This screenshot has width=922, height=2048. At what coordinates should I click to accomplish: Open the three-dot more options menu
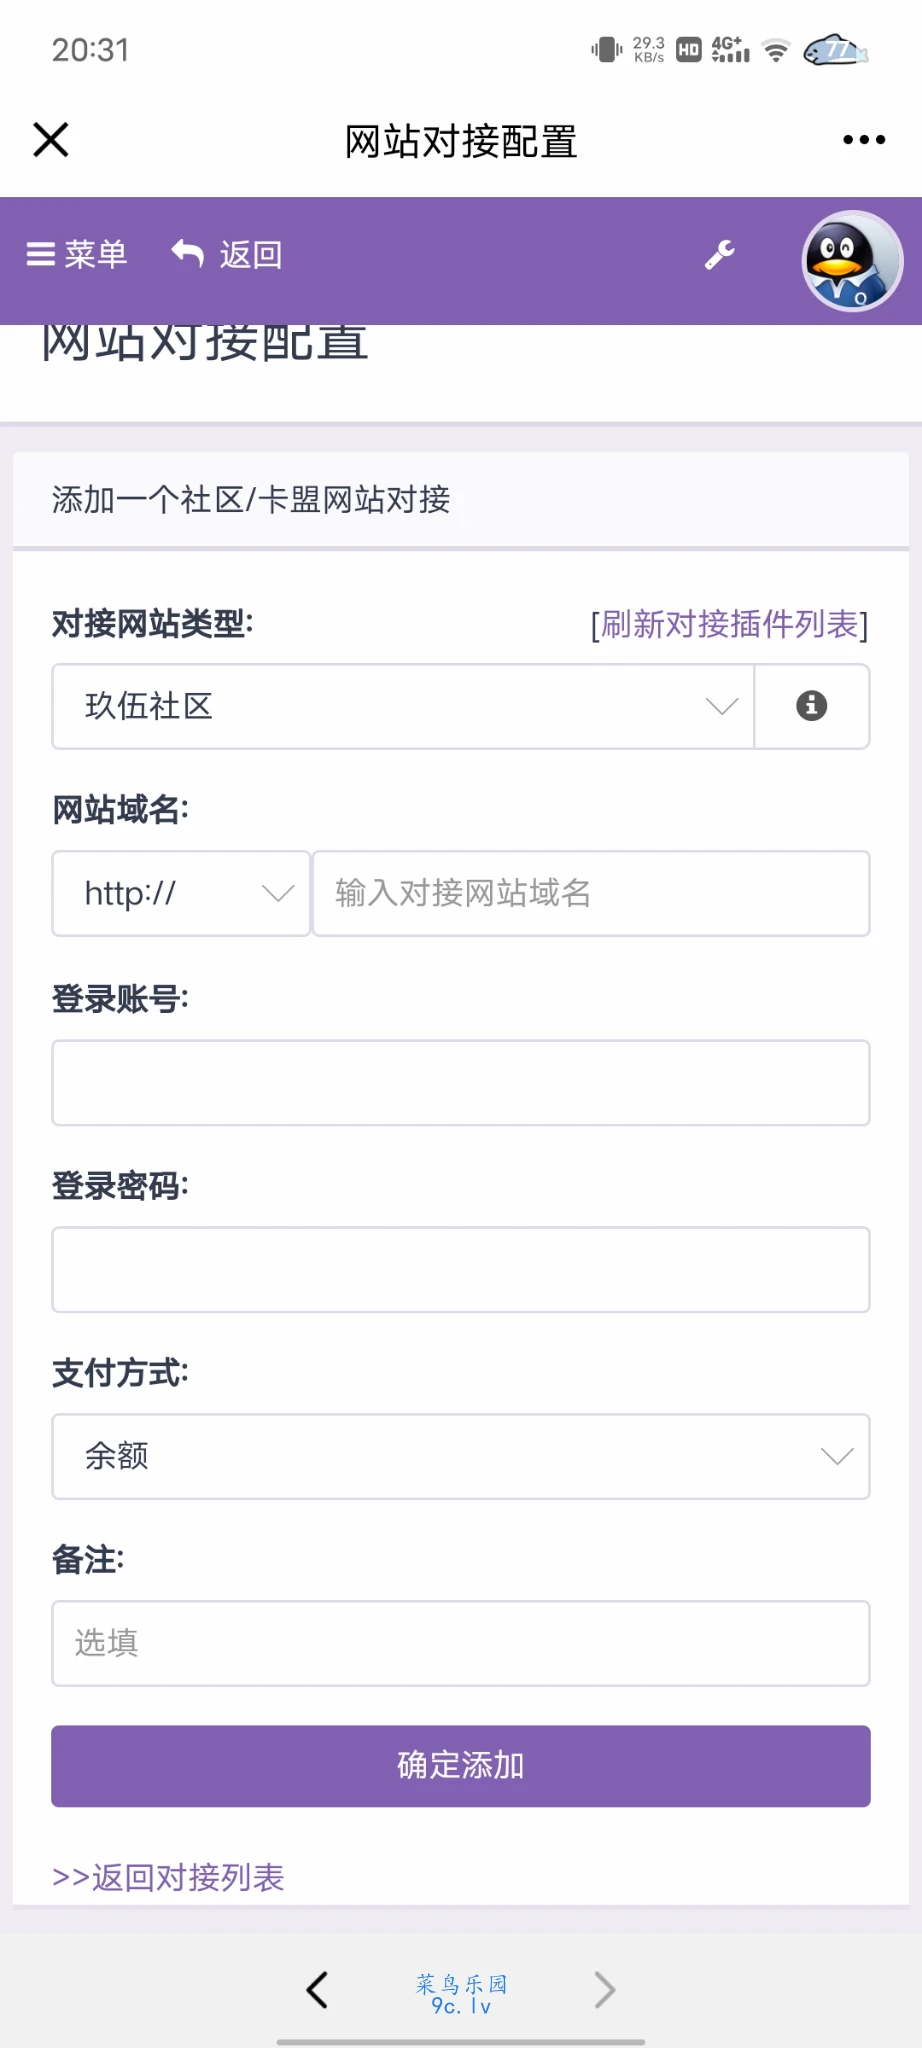click(x=864, y=140)
